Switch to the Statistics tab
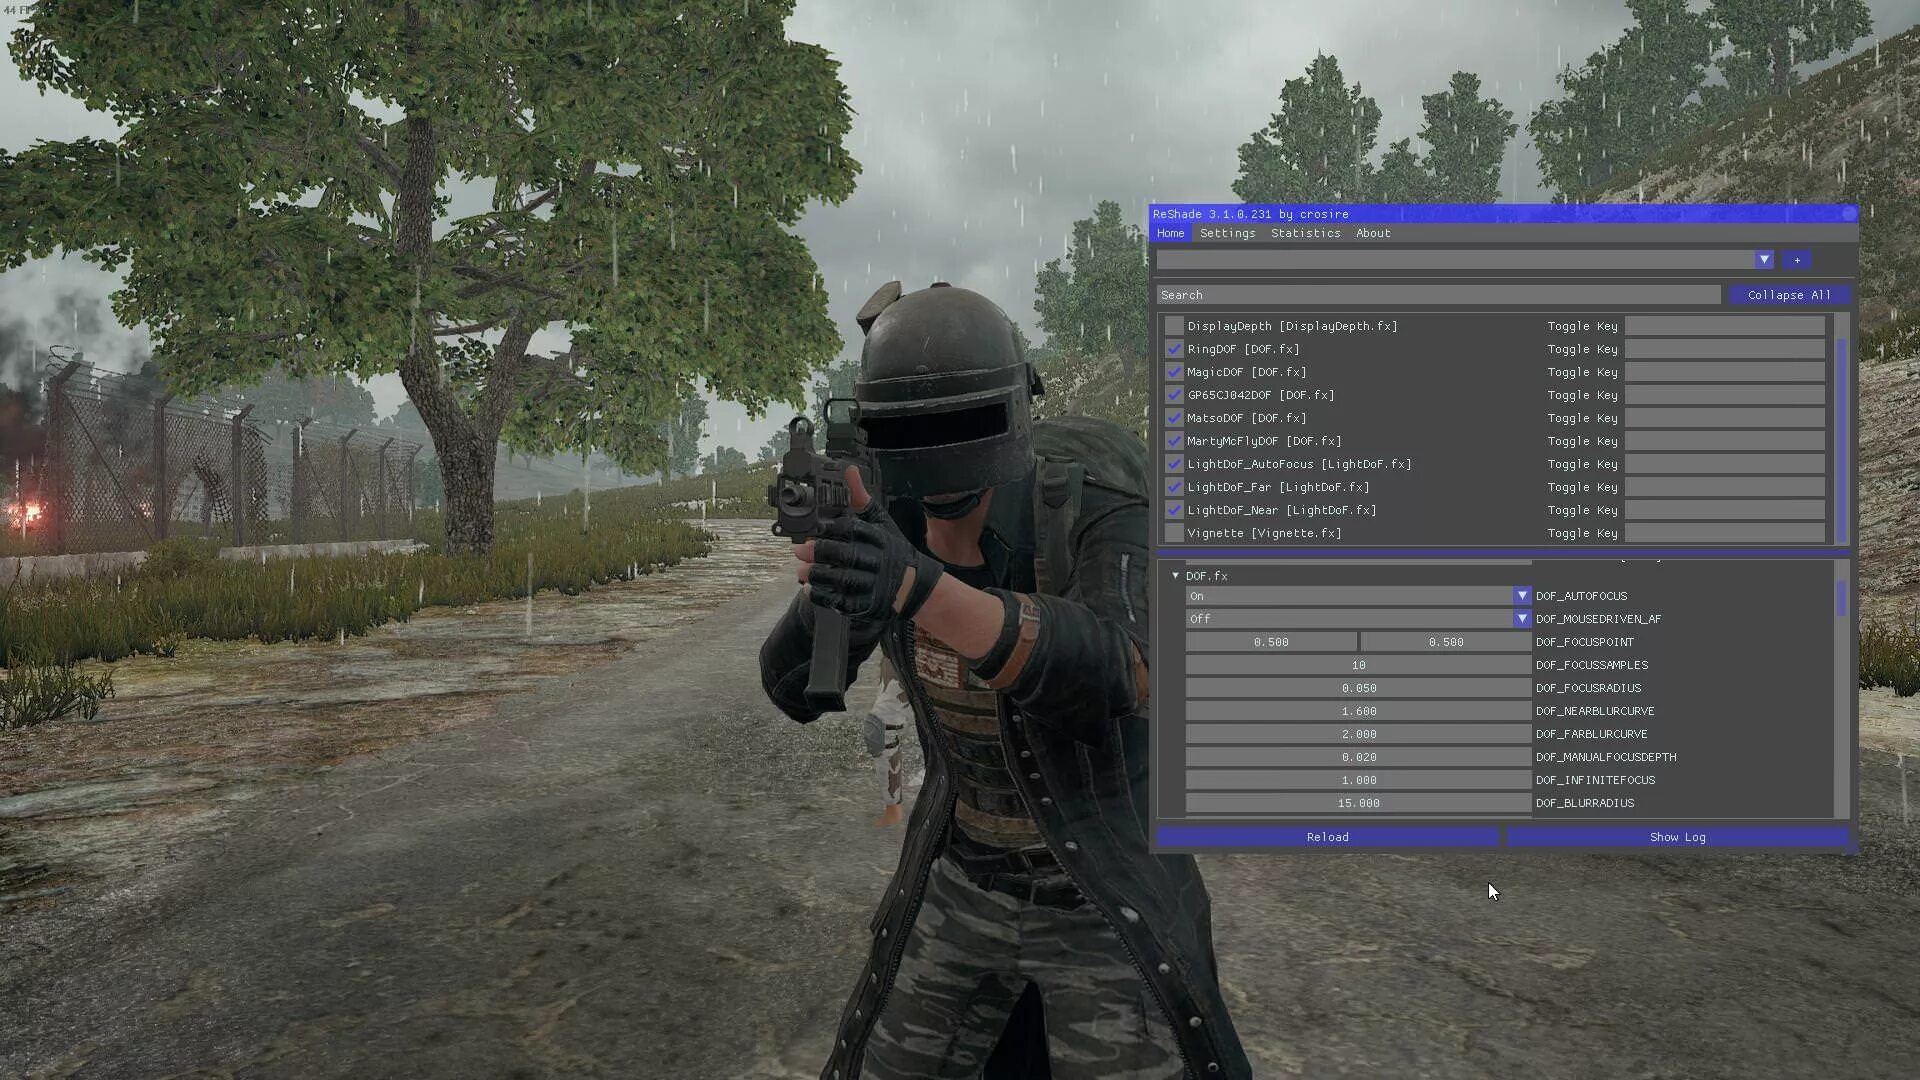1920x1080 pixels. pos(1304,232)
